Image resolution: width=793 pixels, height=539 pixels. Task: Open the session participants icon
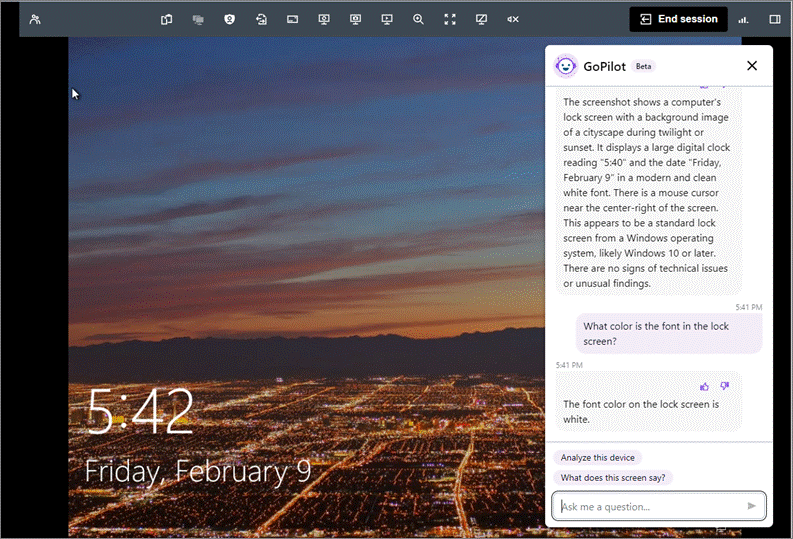tap(35, 19)
